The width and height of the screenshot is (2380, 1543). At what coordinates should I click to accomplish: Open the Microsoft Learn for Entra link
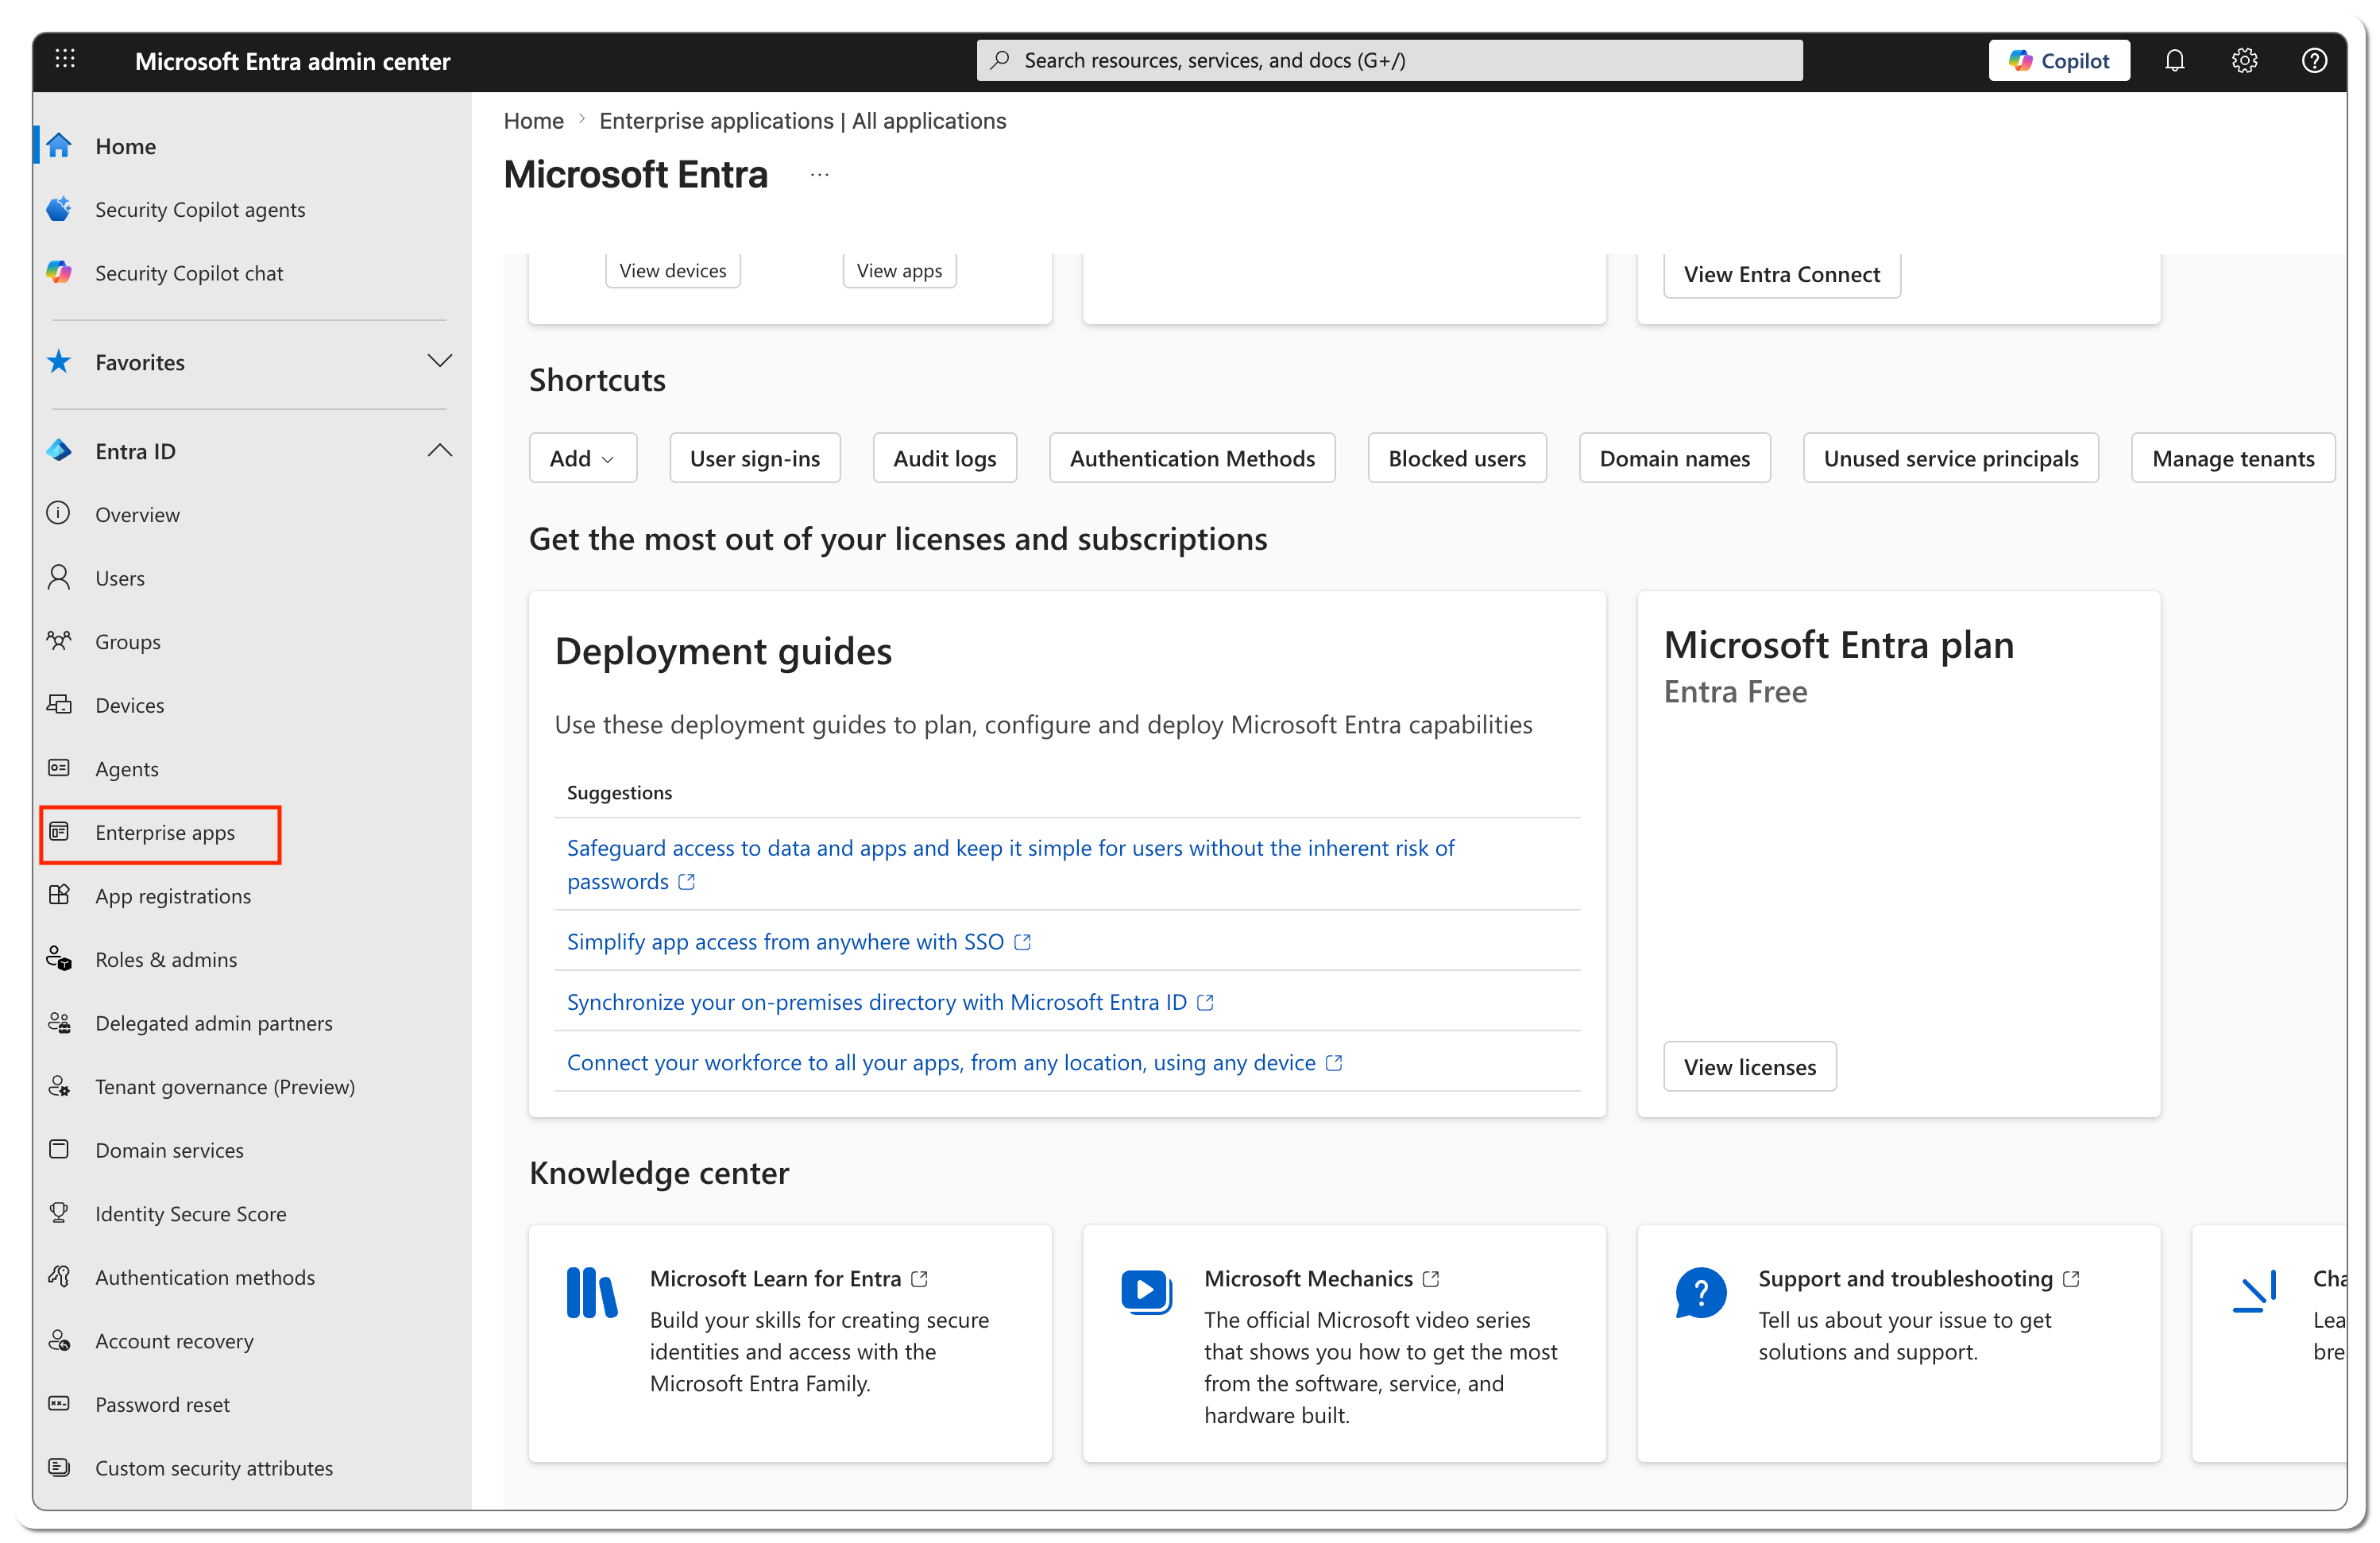tap(789, 1279)
